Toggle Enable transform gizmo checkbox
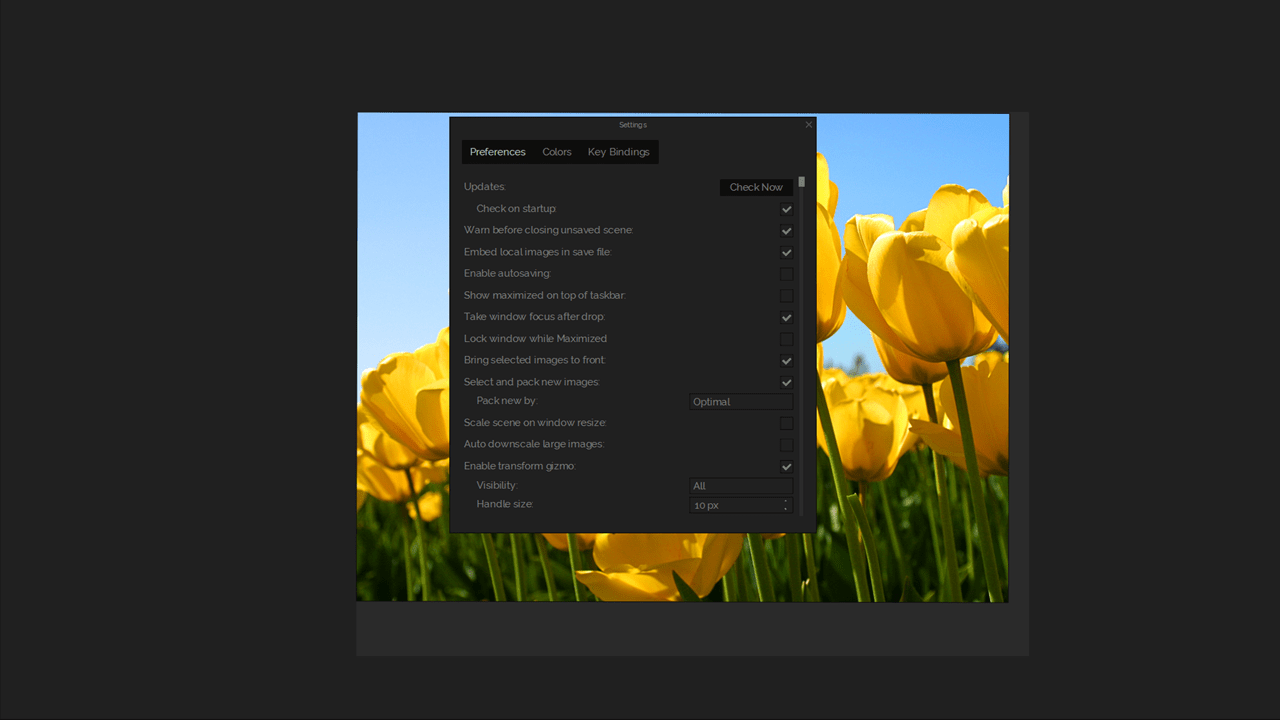Screen dimensions: 1280x720 (x=787, y=467)
